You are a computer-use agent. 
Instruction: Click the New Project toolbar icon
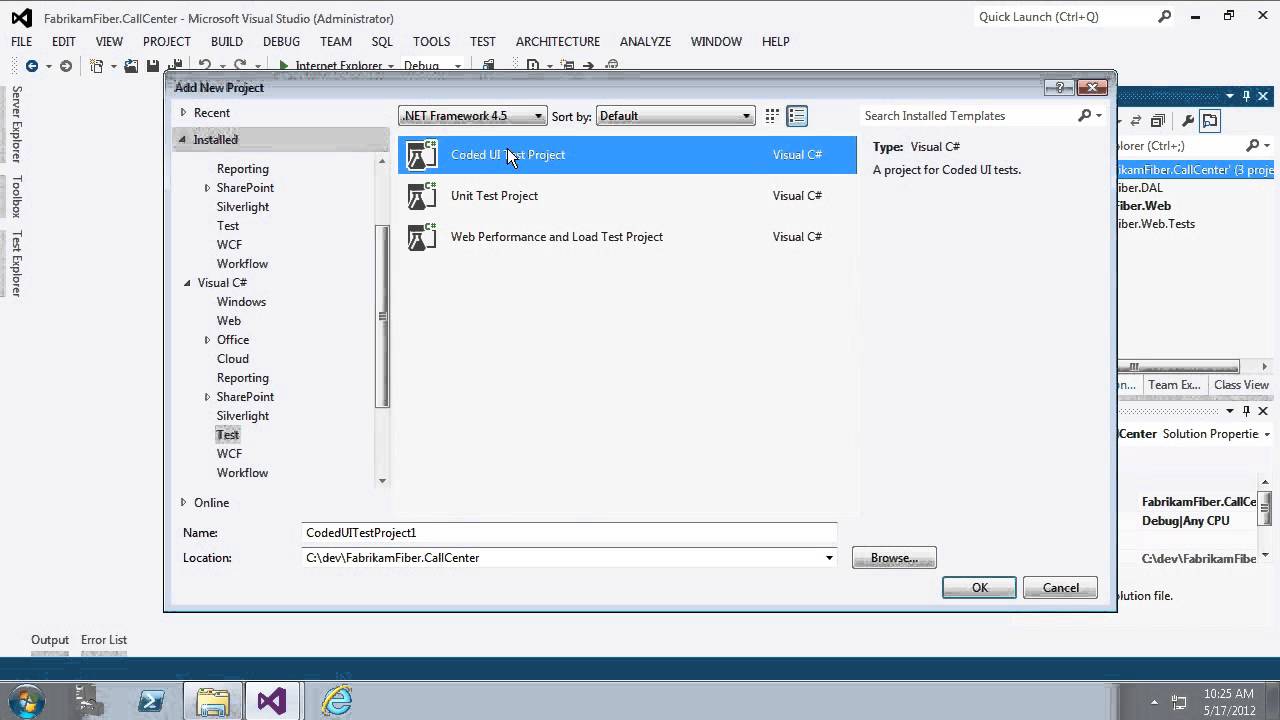97,66
